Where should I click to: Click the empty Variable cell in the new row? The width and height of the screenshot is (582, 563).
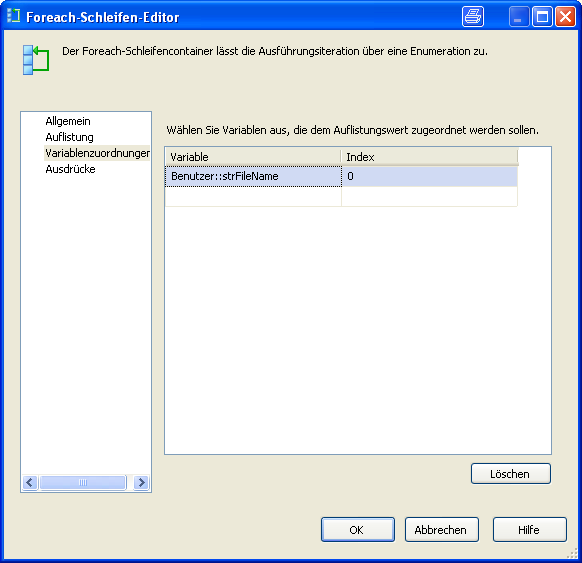click(x=253, y=196)
